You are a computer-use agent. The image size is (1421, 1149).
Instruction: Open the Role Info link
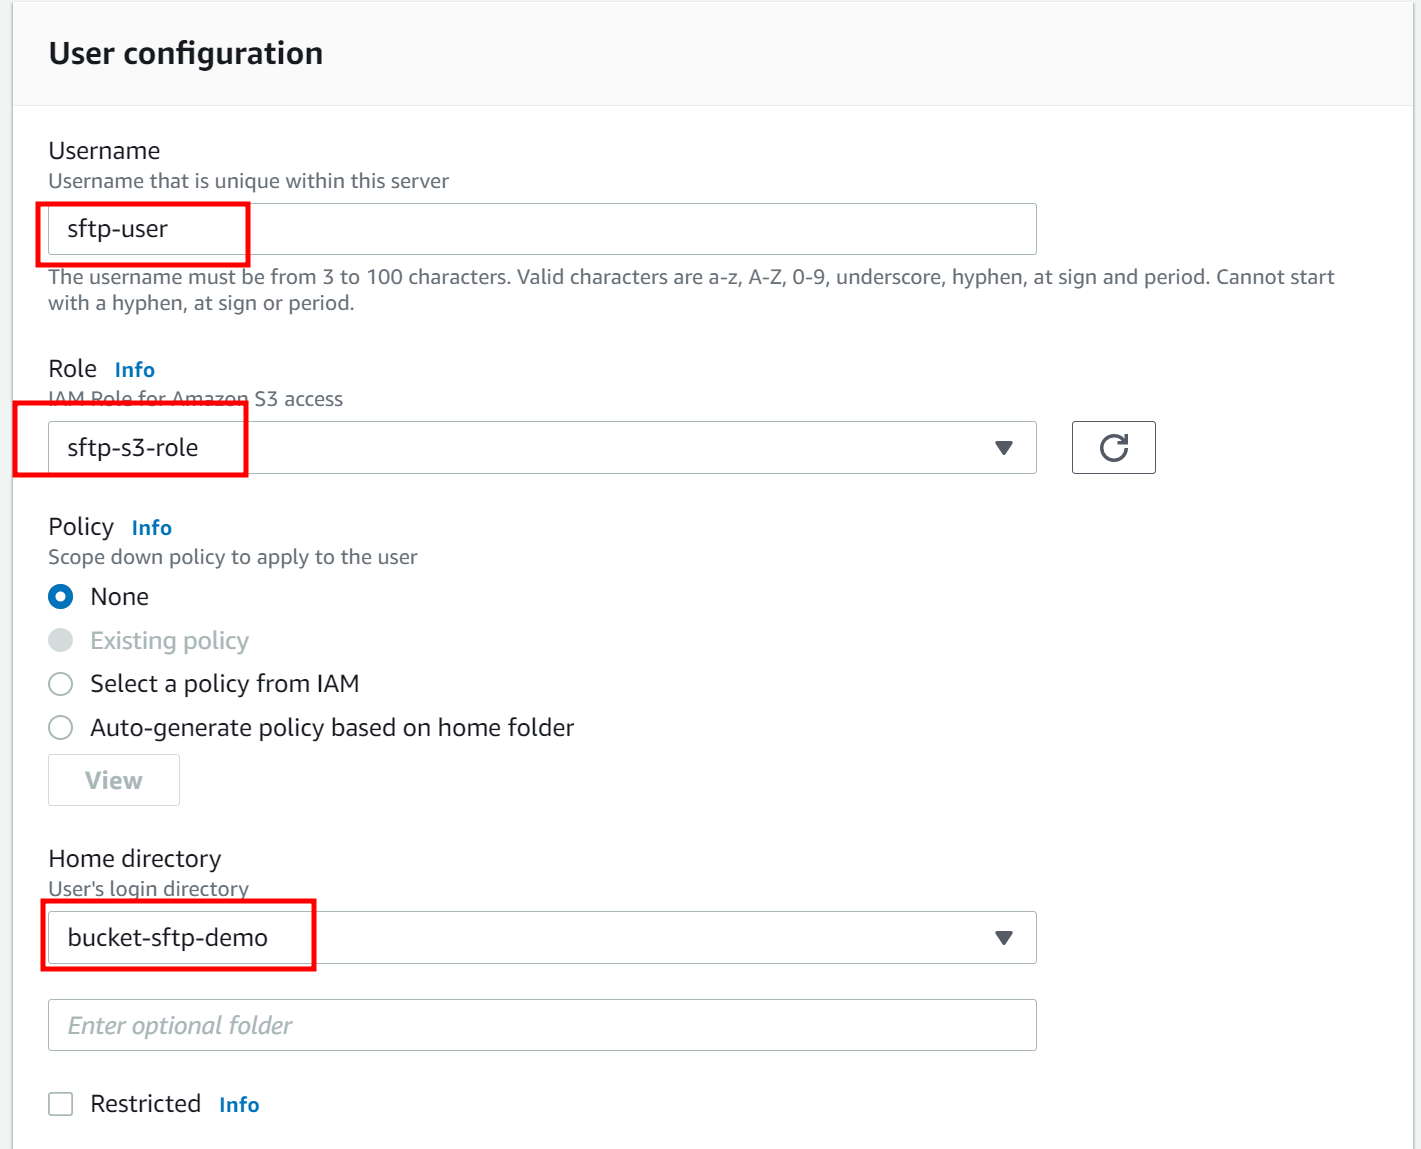(x=135, y=370)
